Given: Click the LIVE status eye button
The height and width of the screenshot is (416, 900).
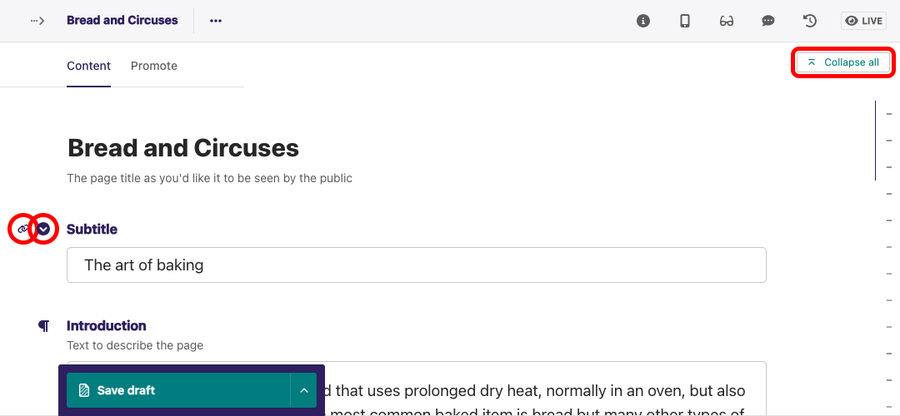Looking at the screenshot, I should click(864, 21).
